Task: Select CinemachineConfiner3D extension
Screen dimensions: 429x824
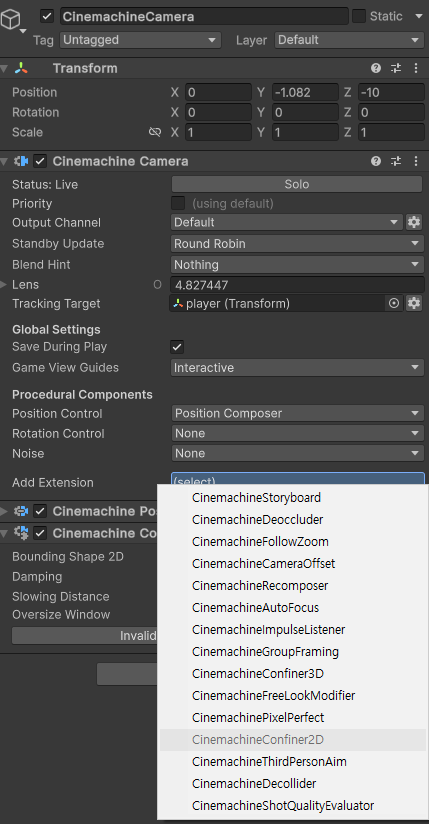Action: (x=293, y=674)
